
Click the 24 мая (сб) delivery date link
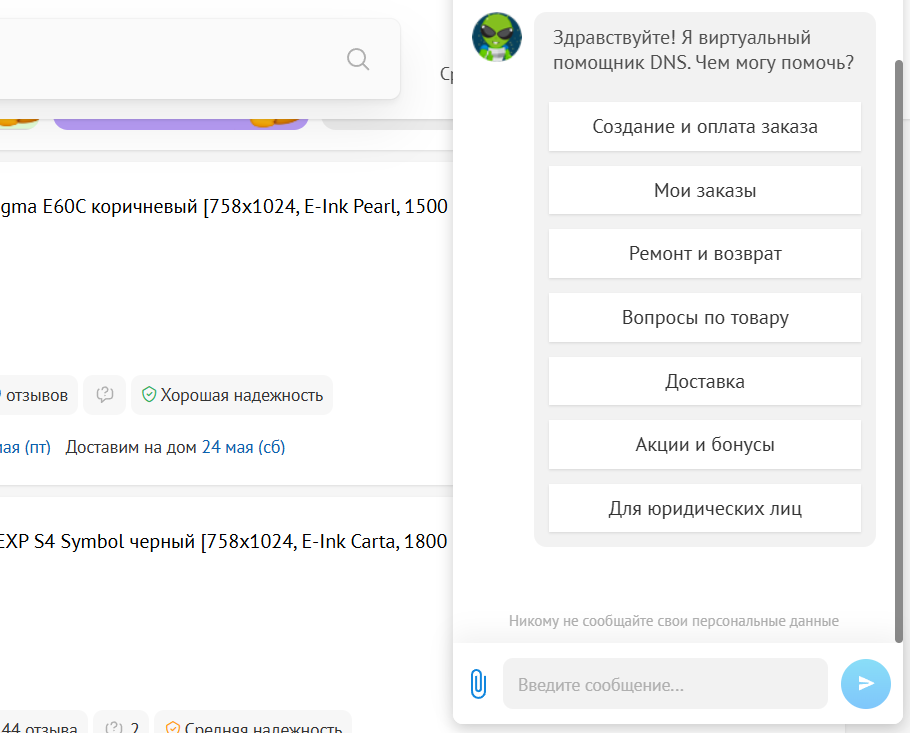[243, 447]
